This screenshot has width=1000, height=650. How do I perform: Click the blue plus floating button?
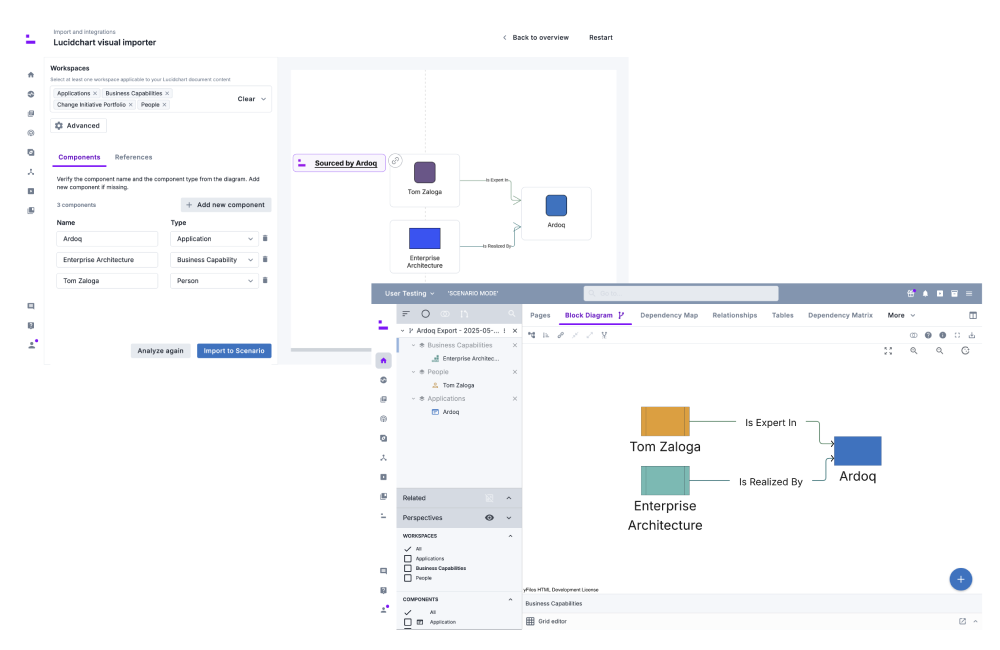(x=960, y=579)
